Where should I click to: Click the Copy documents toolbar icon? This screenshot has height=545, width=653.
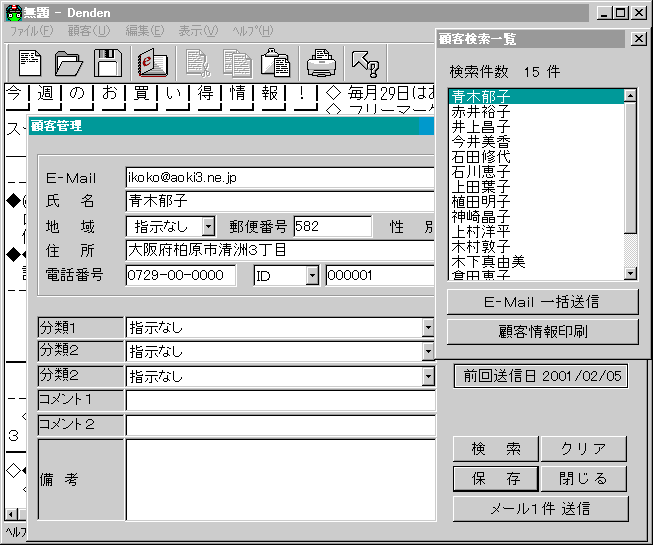pyautogui.click(x=237, y=63)
